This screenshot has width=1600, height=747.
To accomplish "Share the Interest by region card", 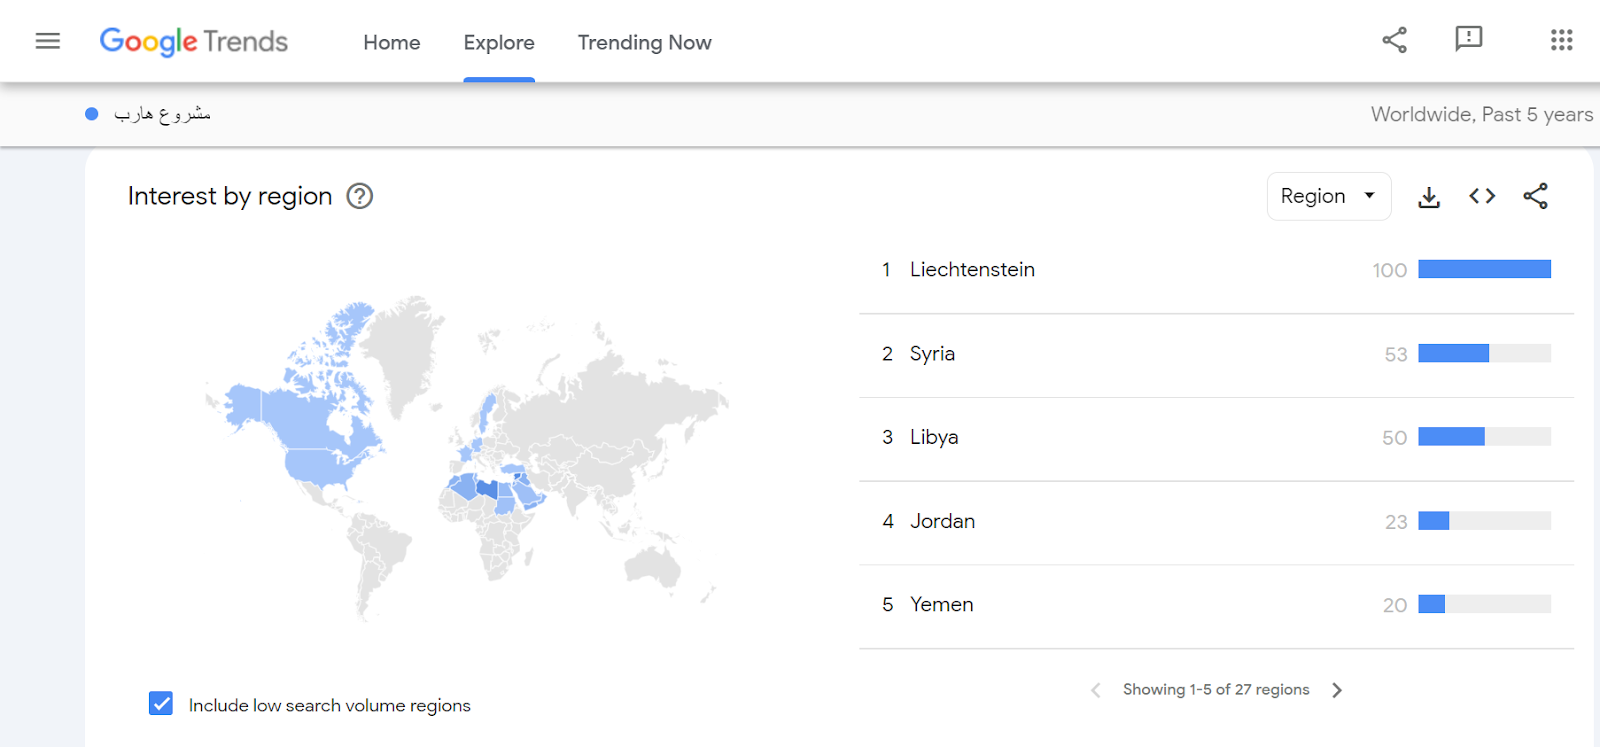I will [x=1535, y=196].
